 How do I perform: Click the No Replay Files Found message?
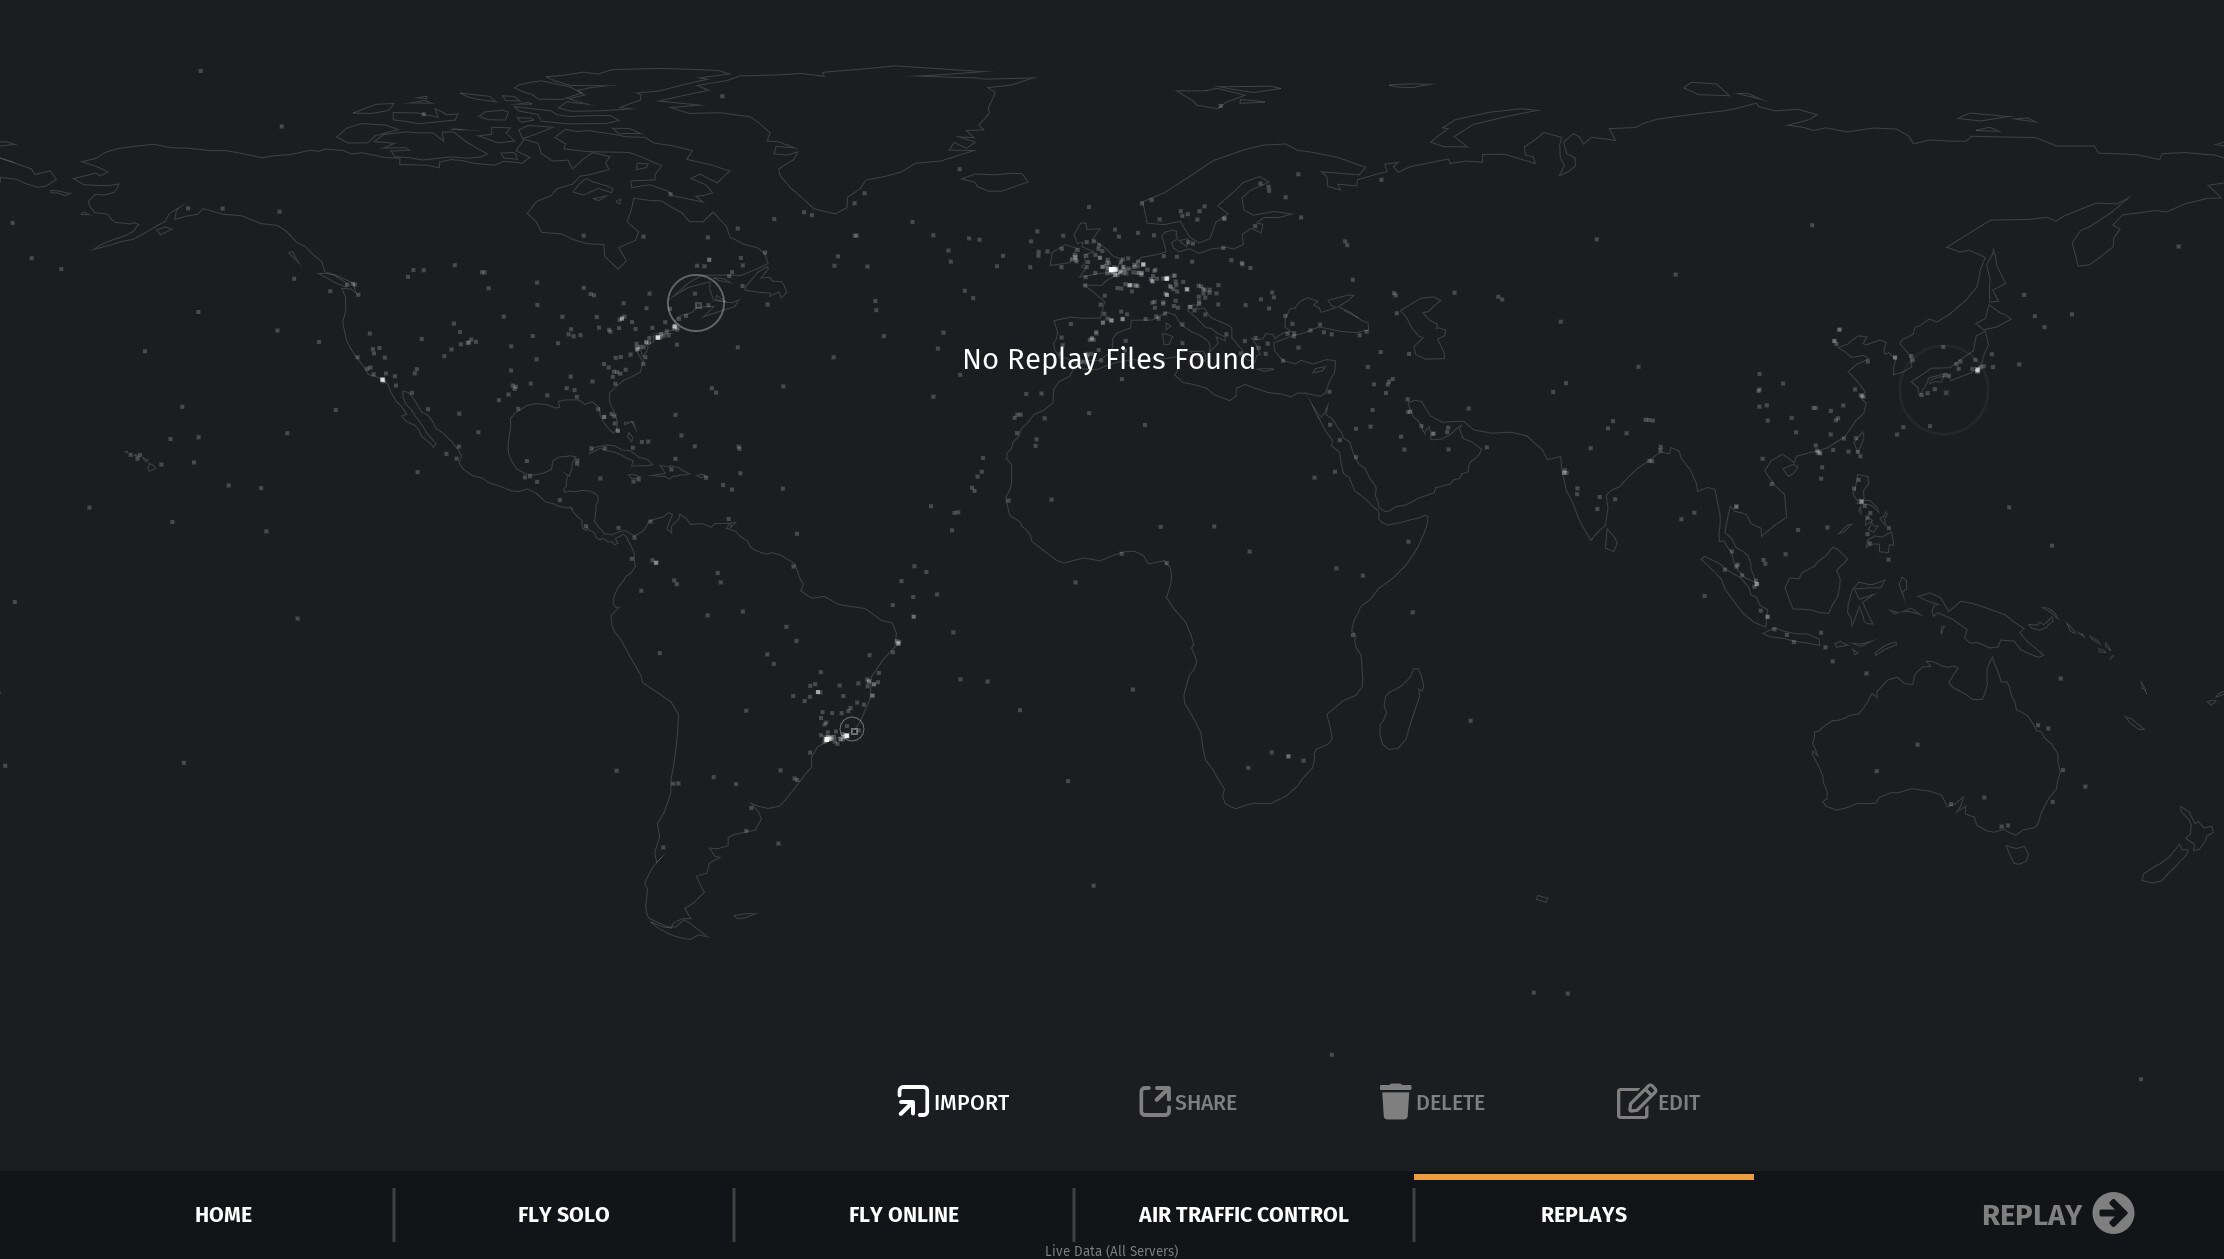coord(1108,359)
